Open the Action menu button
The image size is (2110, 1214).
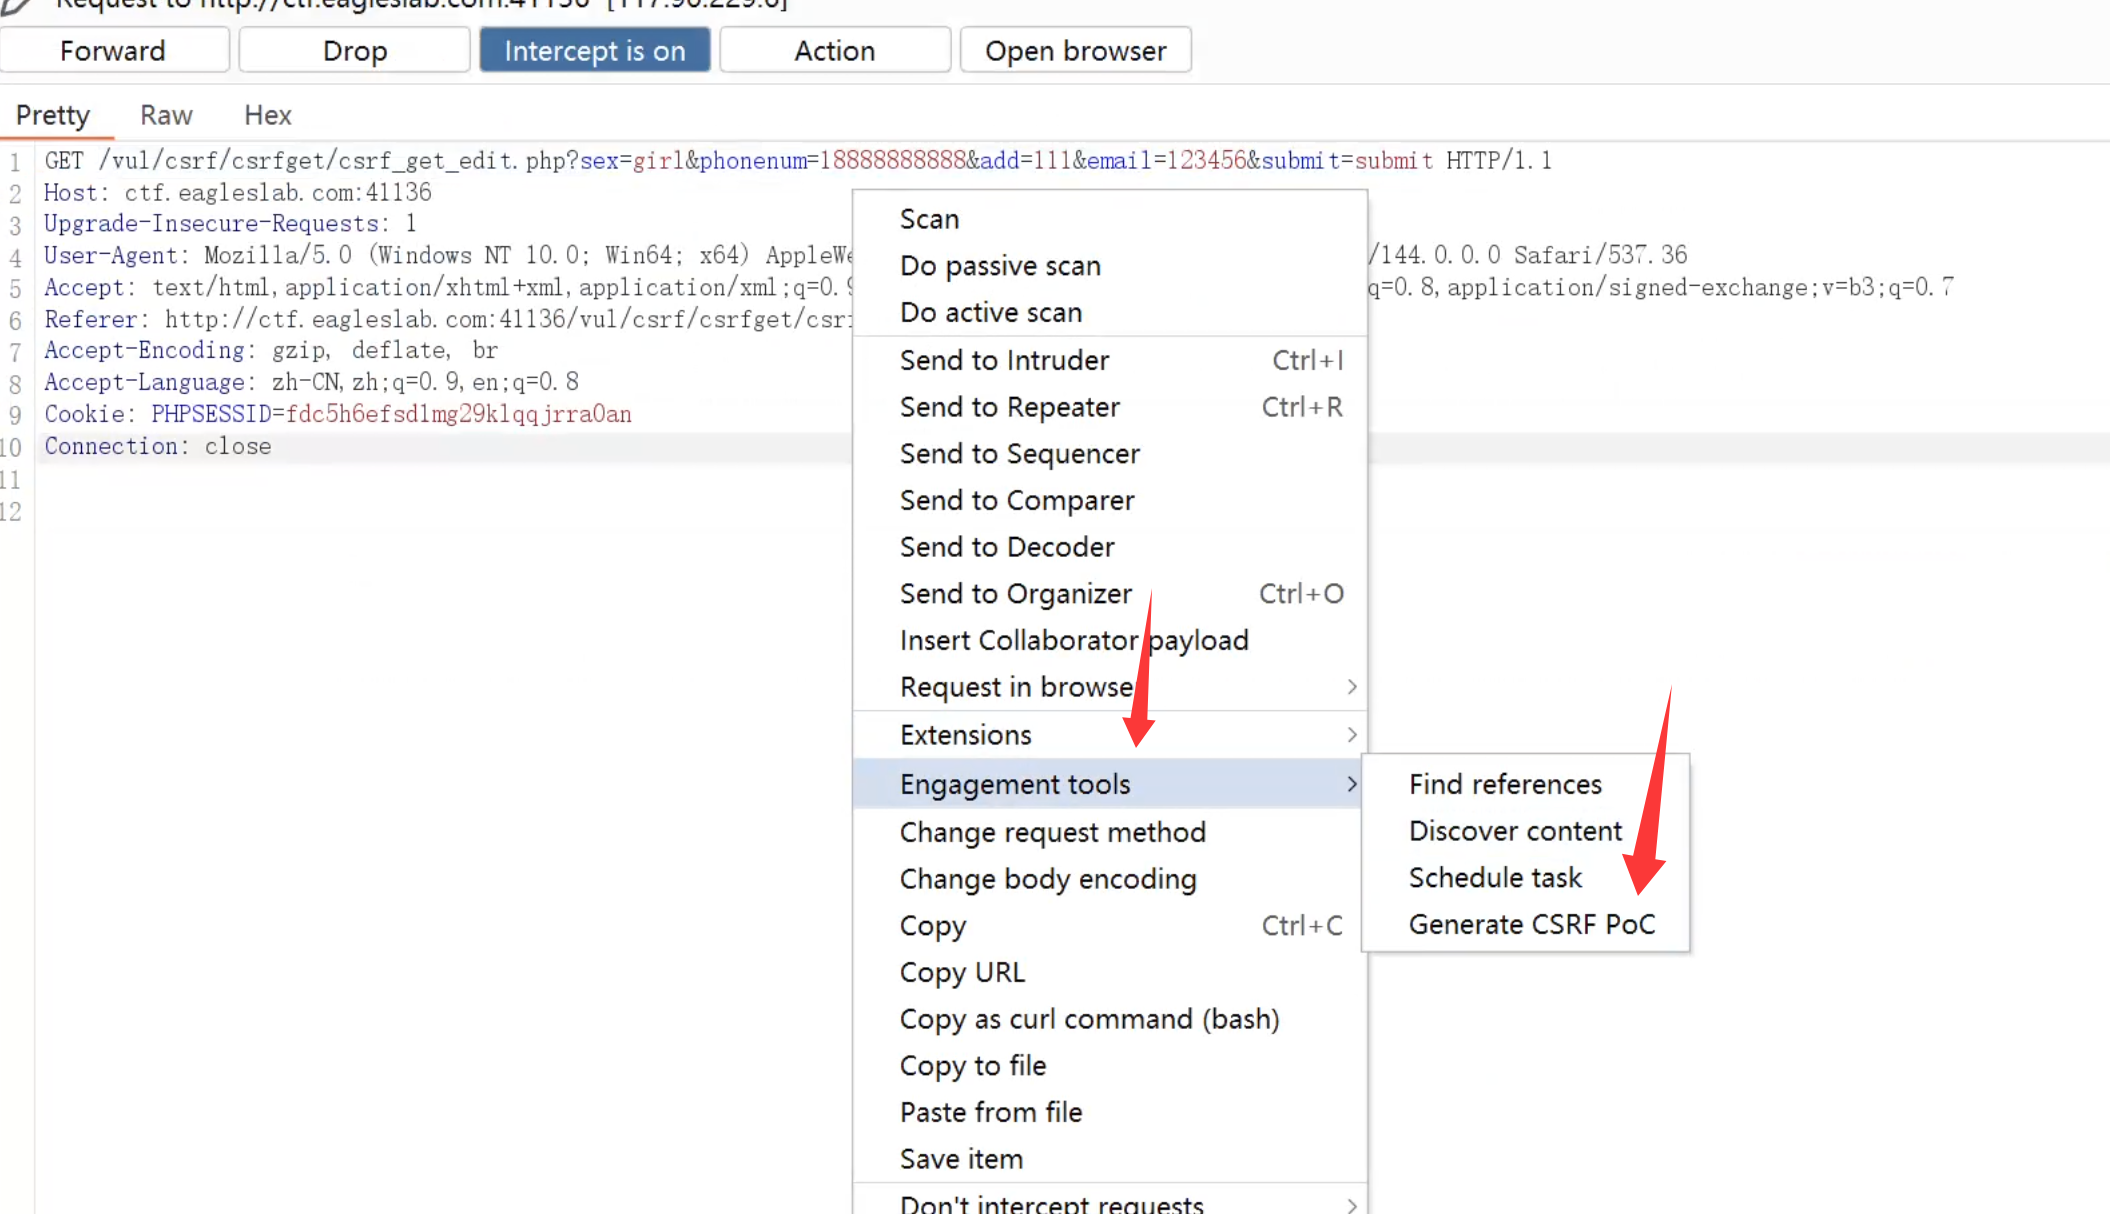pos(834,50)
